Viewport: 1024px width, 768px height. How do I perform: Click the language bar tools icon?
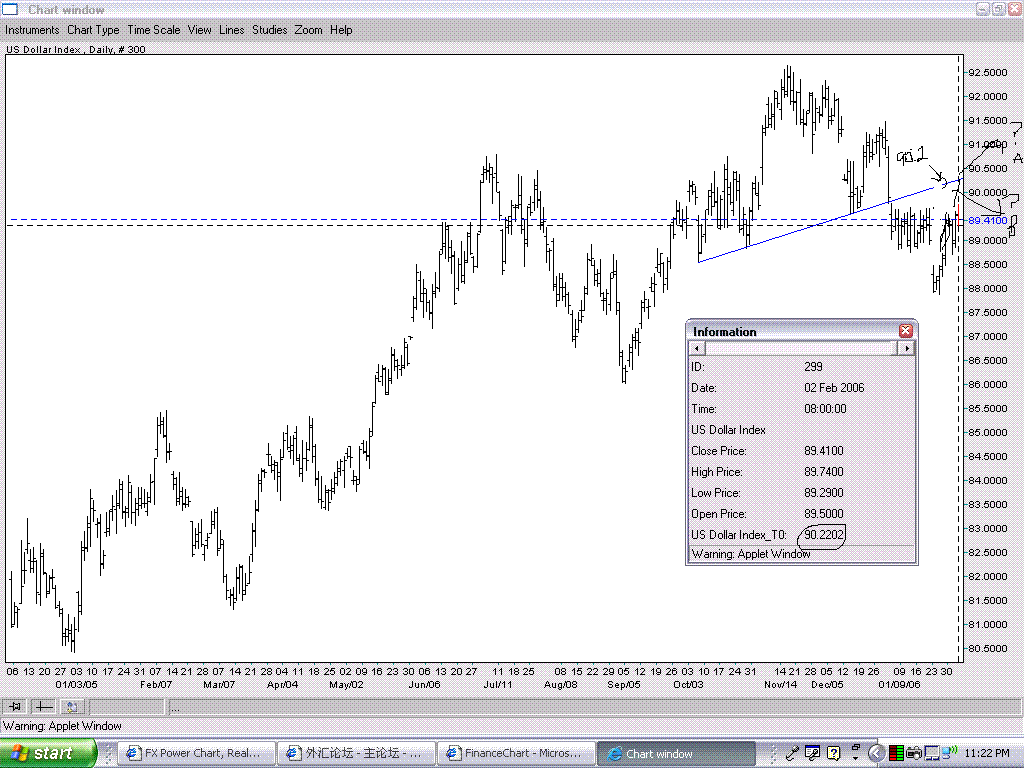click(x=812, y=753)
